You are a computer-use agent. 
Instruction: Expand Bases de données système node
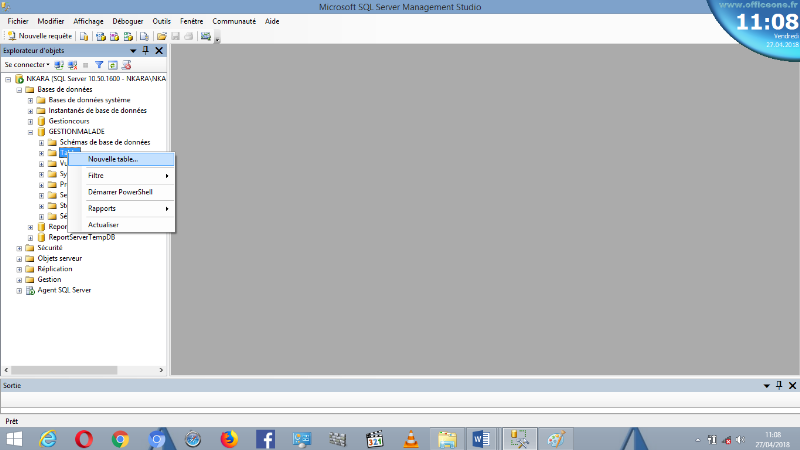30,101
